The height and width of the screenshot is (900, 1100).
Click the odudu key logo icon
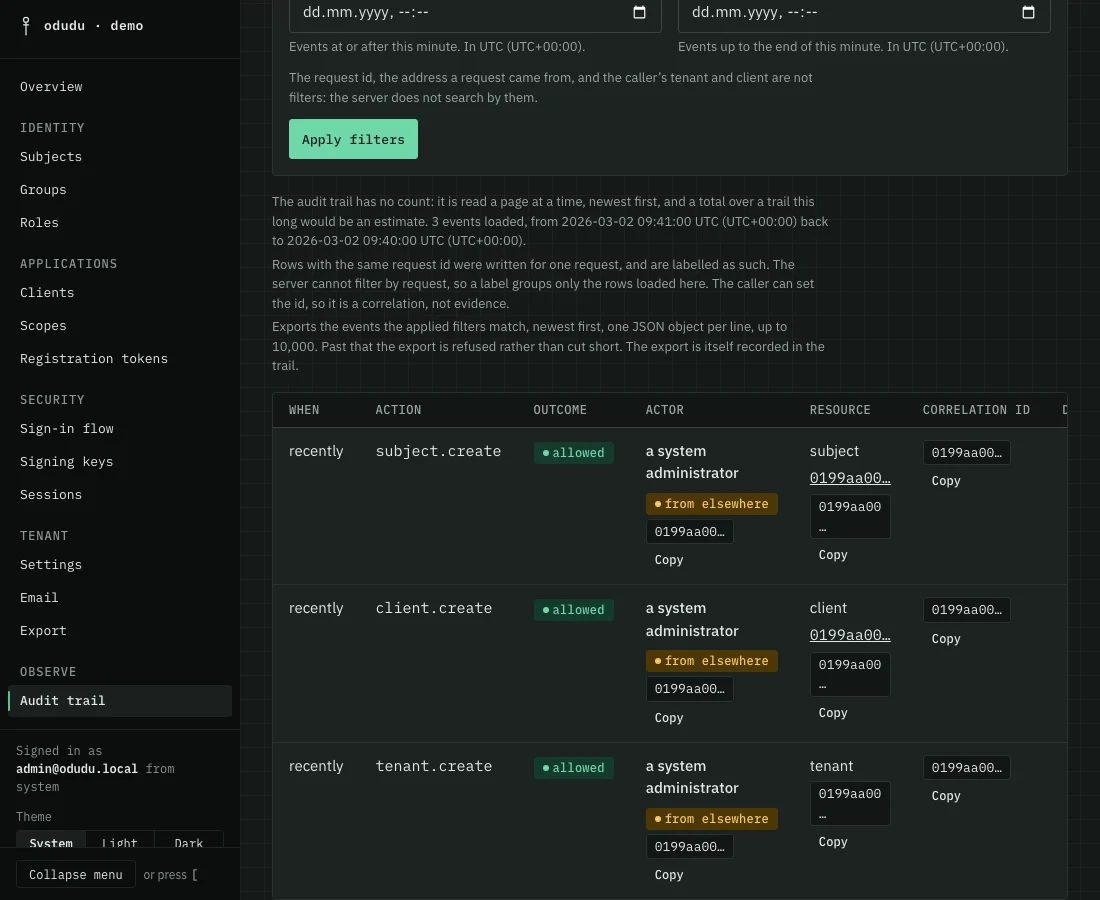[26, 26]
